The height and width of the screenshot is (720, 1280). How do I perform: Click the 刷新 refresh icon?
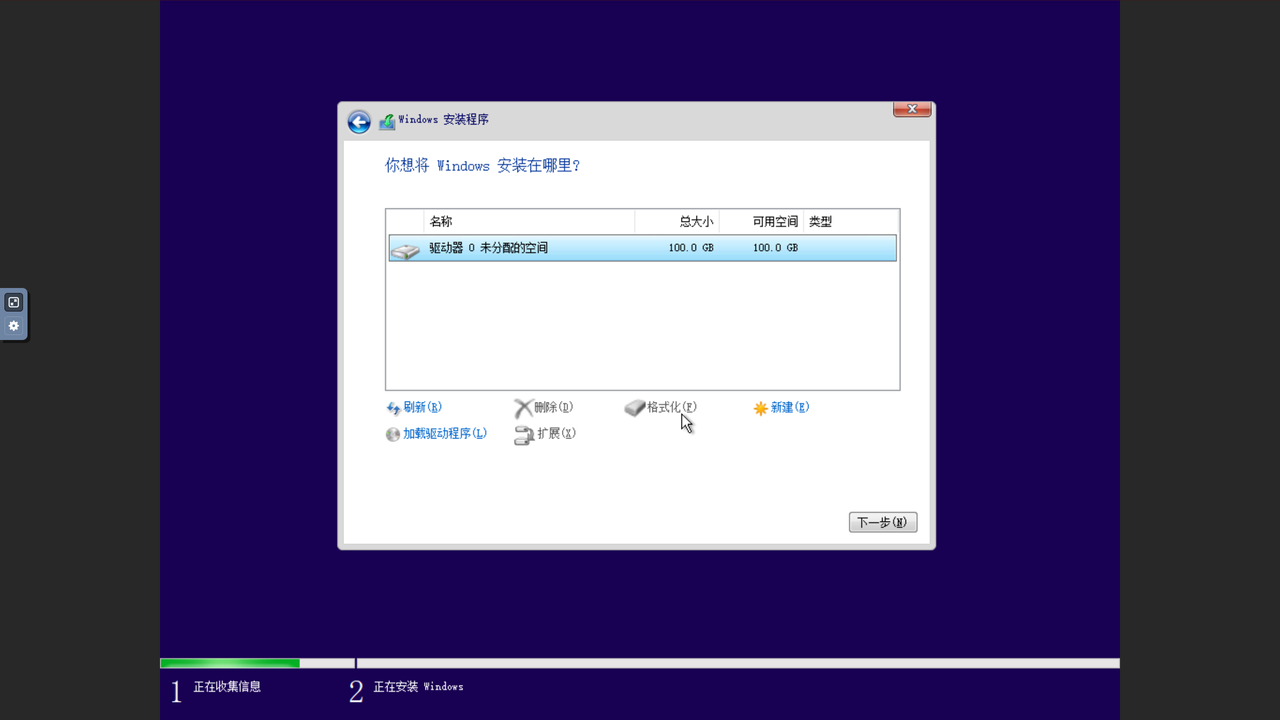[393, 408]
